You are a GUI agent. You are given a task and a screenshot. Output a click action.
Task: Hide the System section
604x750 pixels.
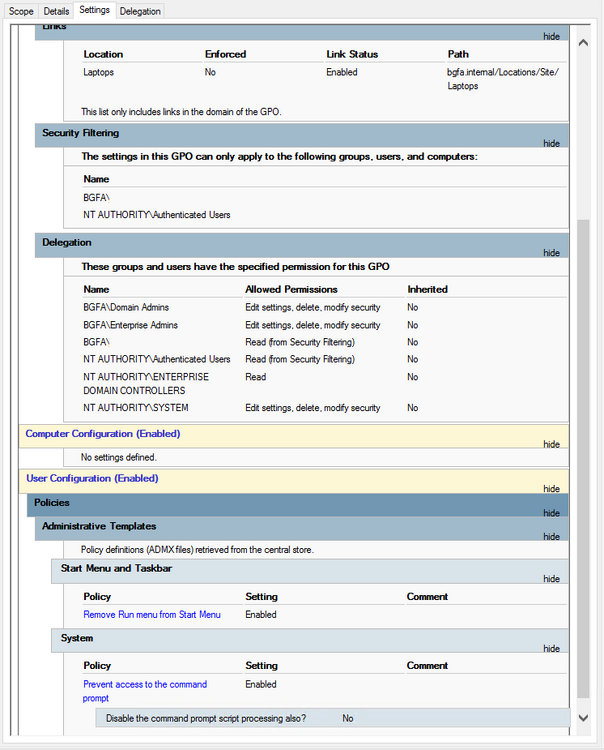coord(551,649)
